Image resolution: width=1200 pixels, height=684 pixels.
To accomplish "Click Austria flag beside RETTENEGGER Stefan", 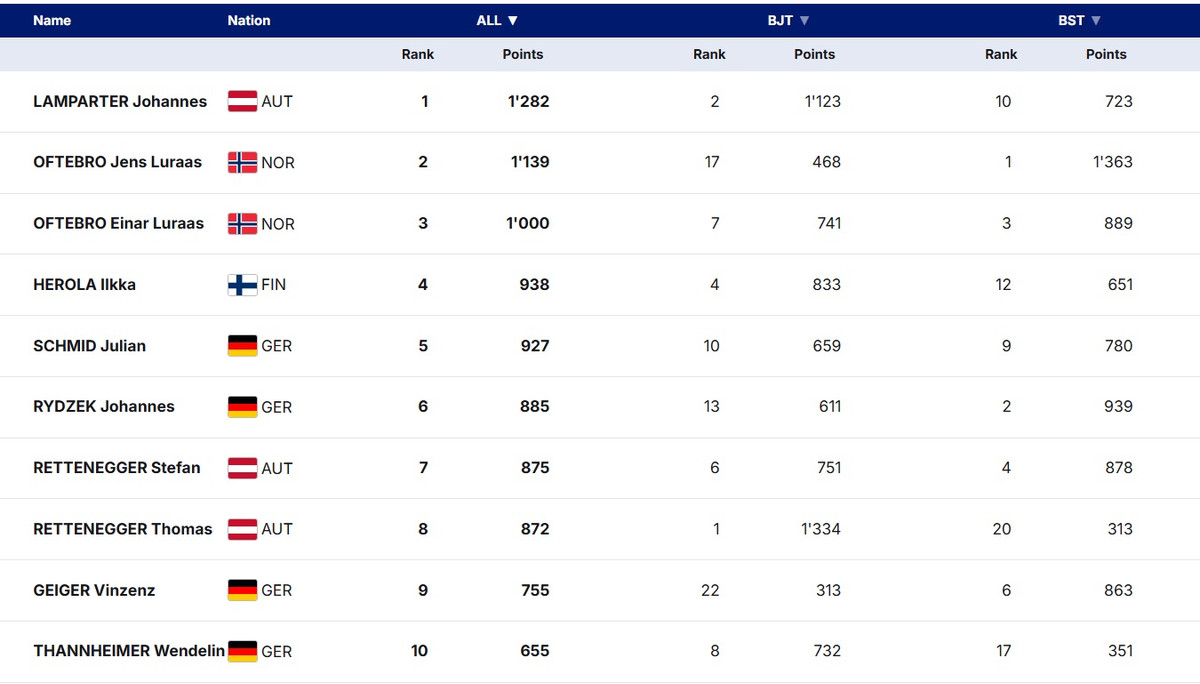I will 242,468.
